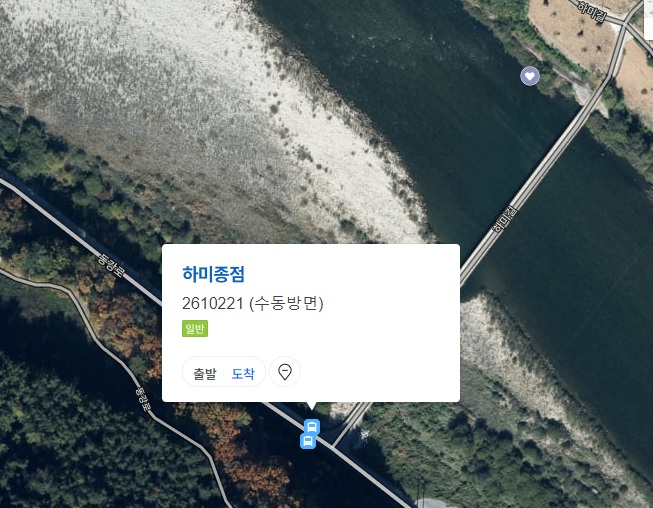Set stop as 출발 departure point
This screenshot has width=653, height=508.
click(x=204, y=374)
